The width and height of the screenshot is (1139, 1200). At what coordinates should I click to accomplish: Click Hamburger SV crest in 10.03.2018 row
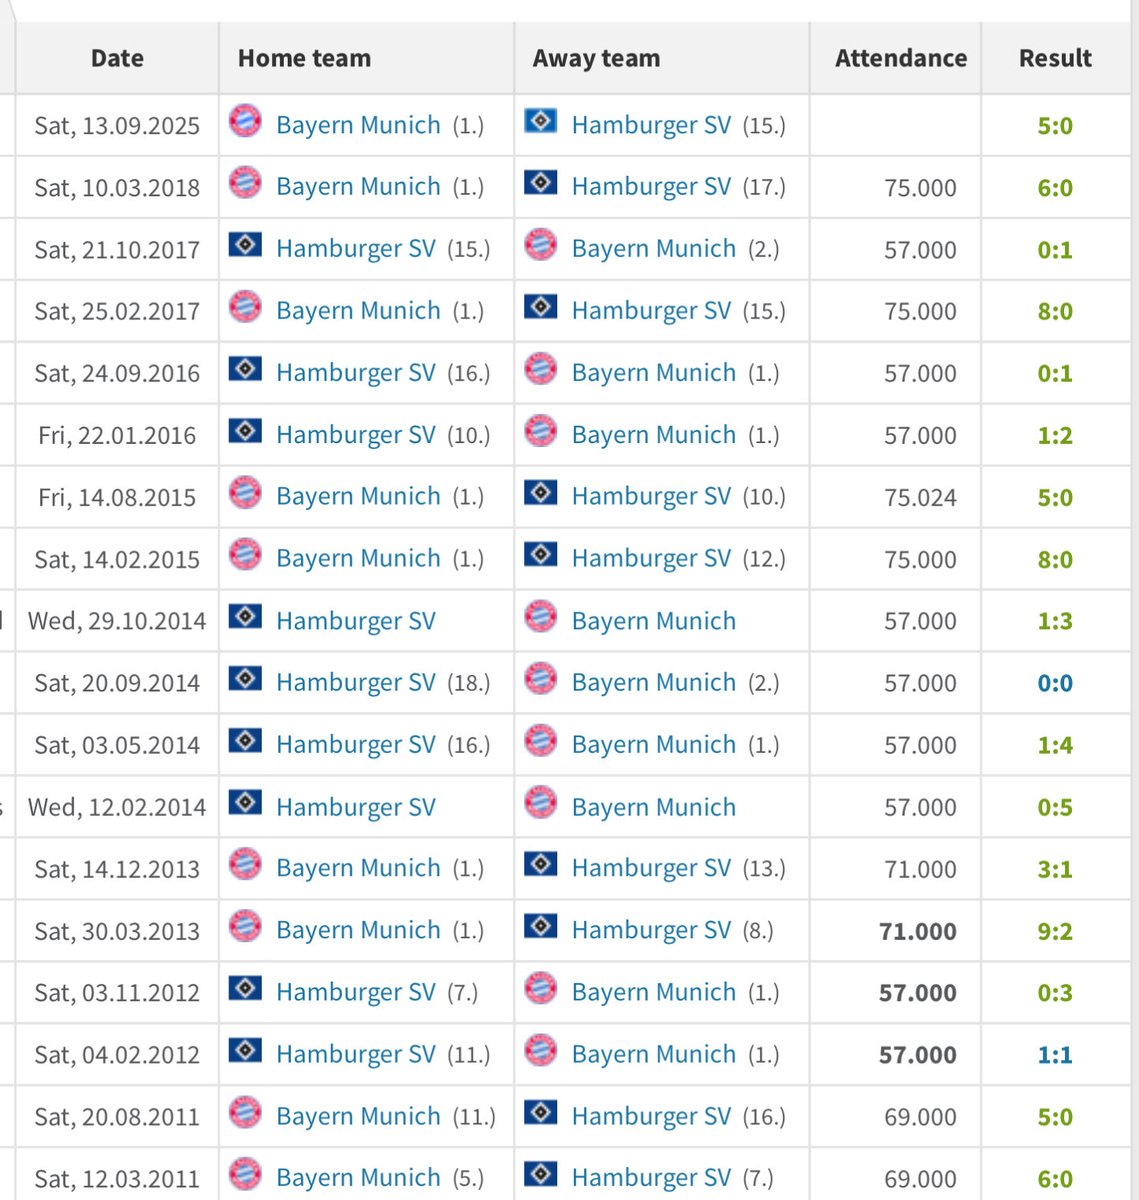point(541,183)
